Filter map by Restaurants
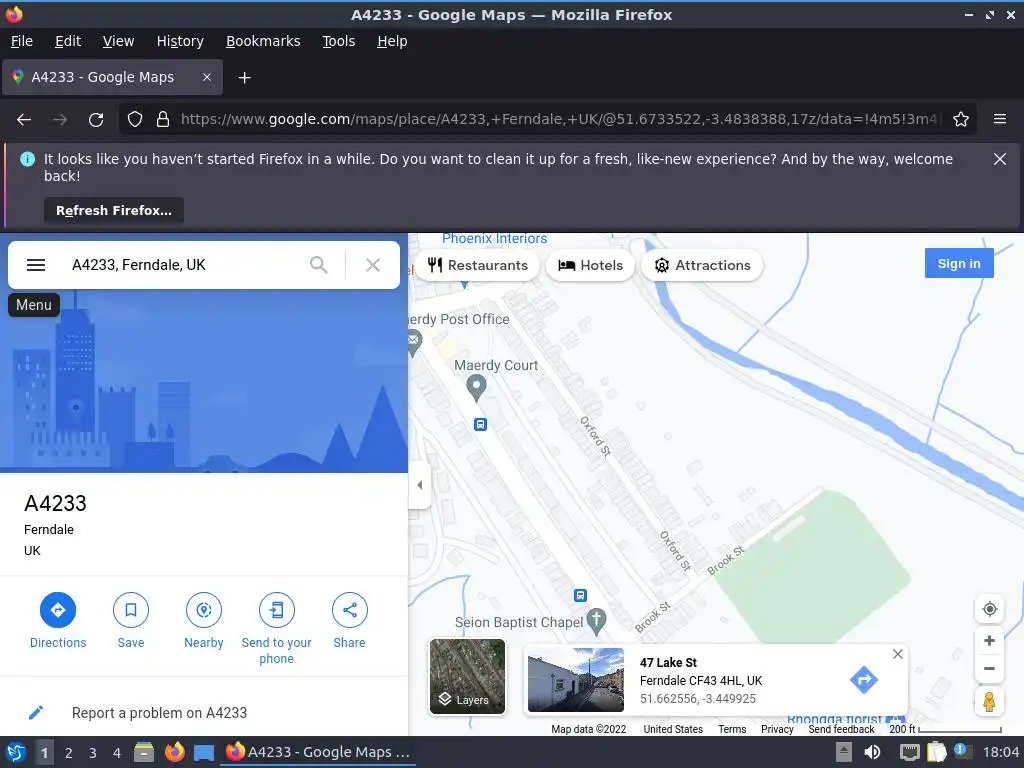This screenshot has height=768, width=1024. click(x=477, y=265)
